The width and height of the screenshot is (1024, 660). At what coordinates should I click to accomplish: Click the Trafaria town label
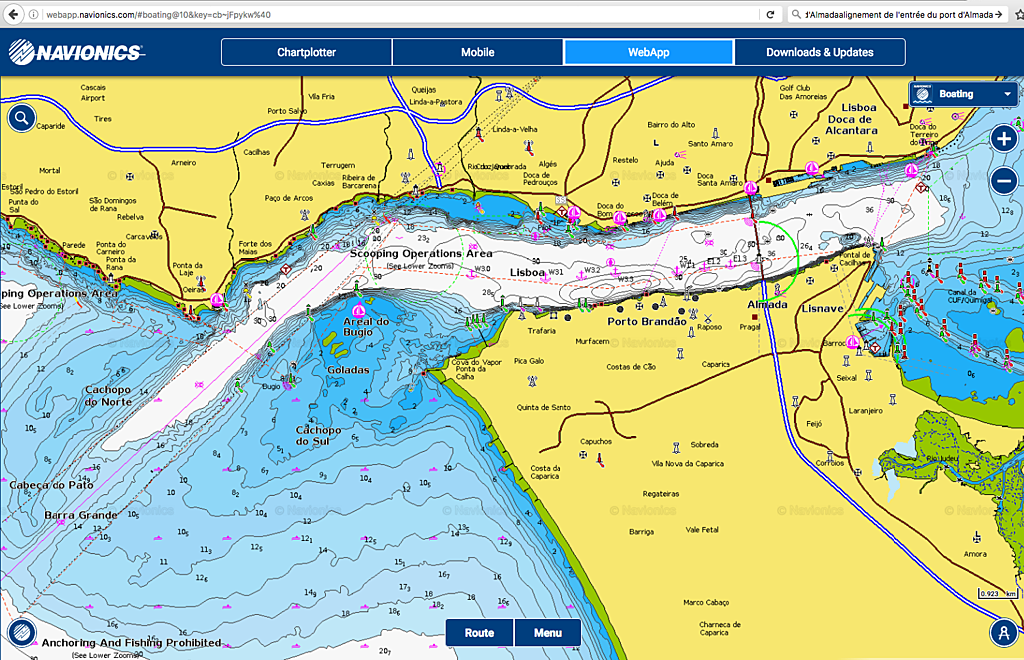541,331
